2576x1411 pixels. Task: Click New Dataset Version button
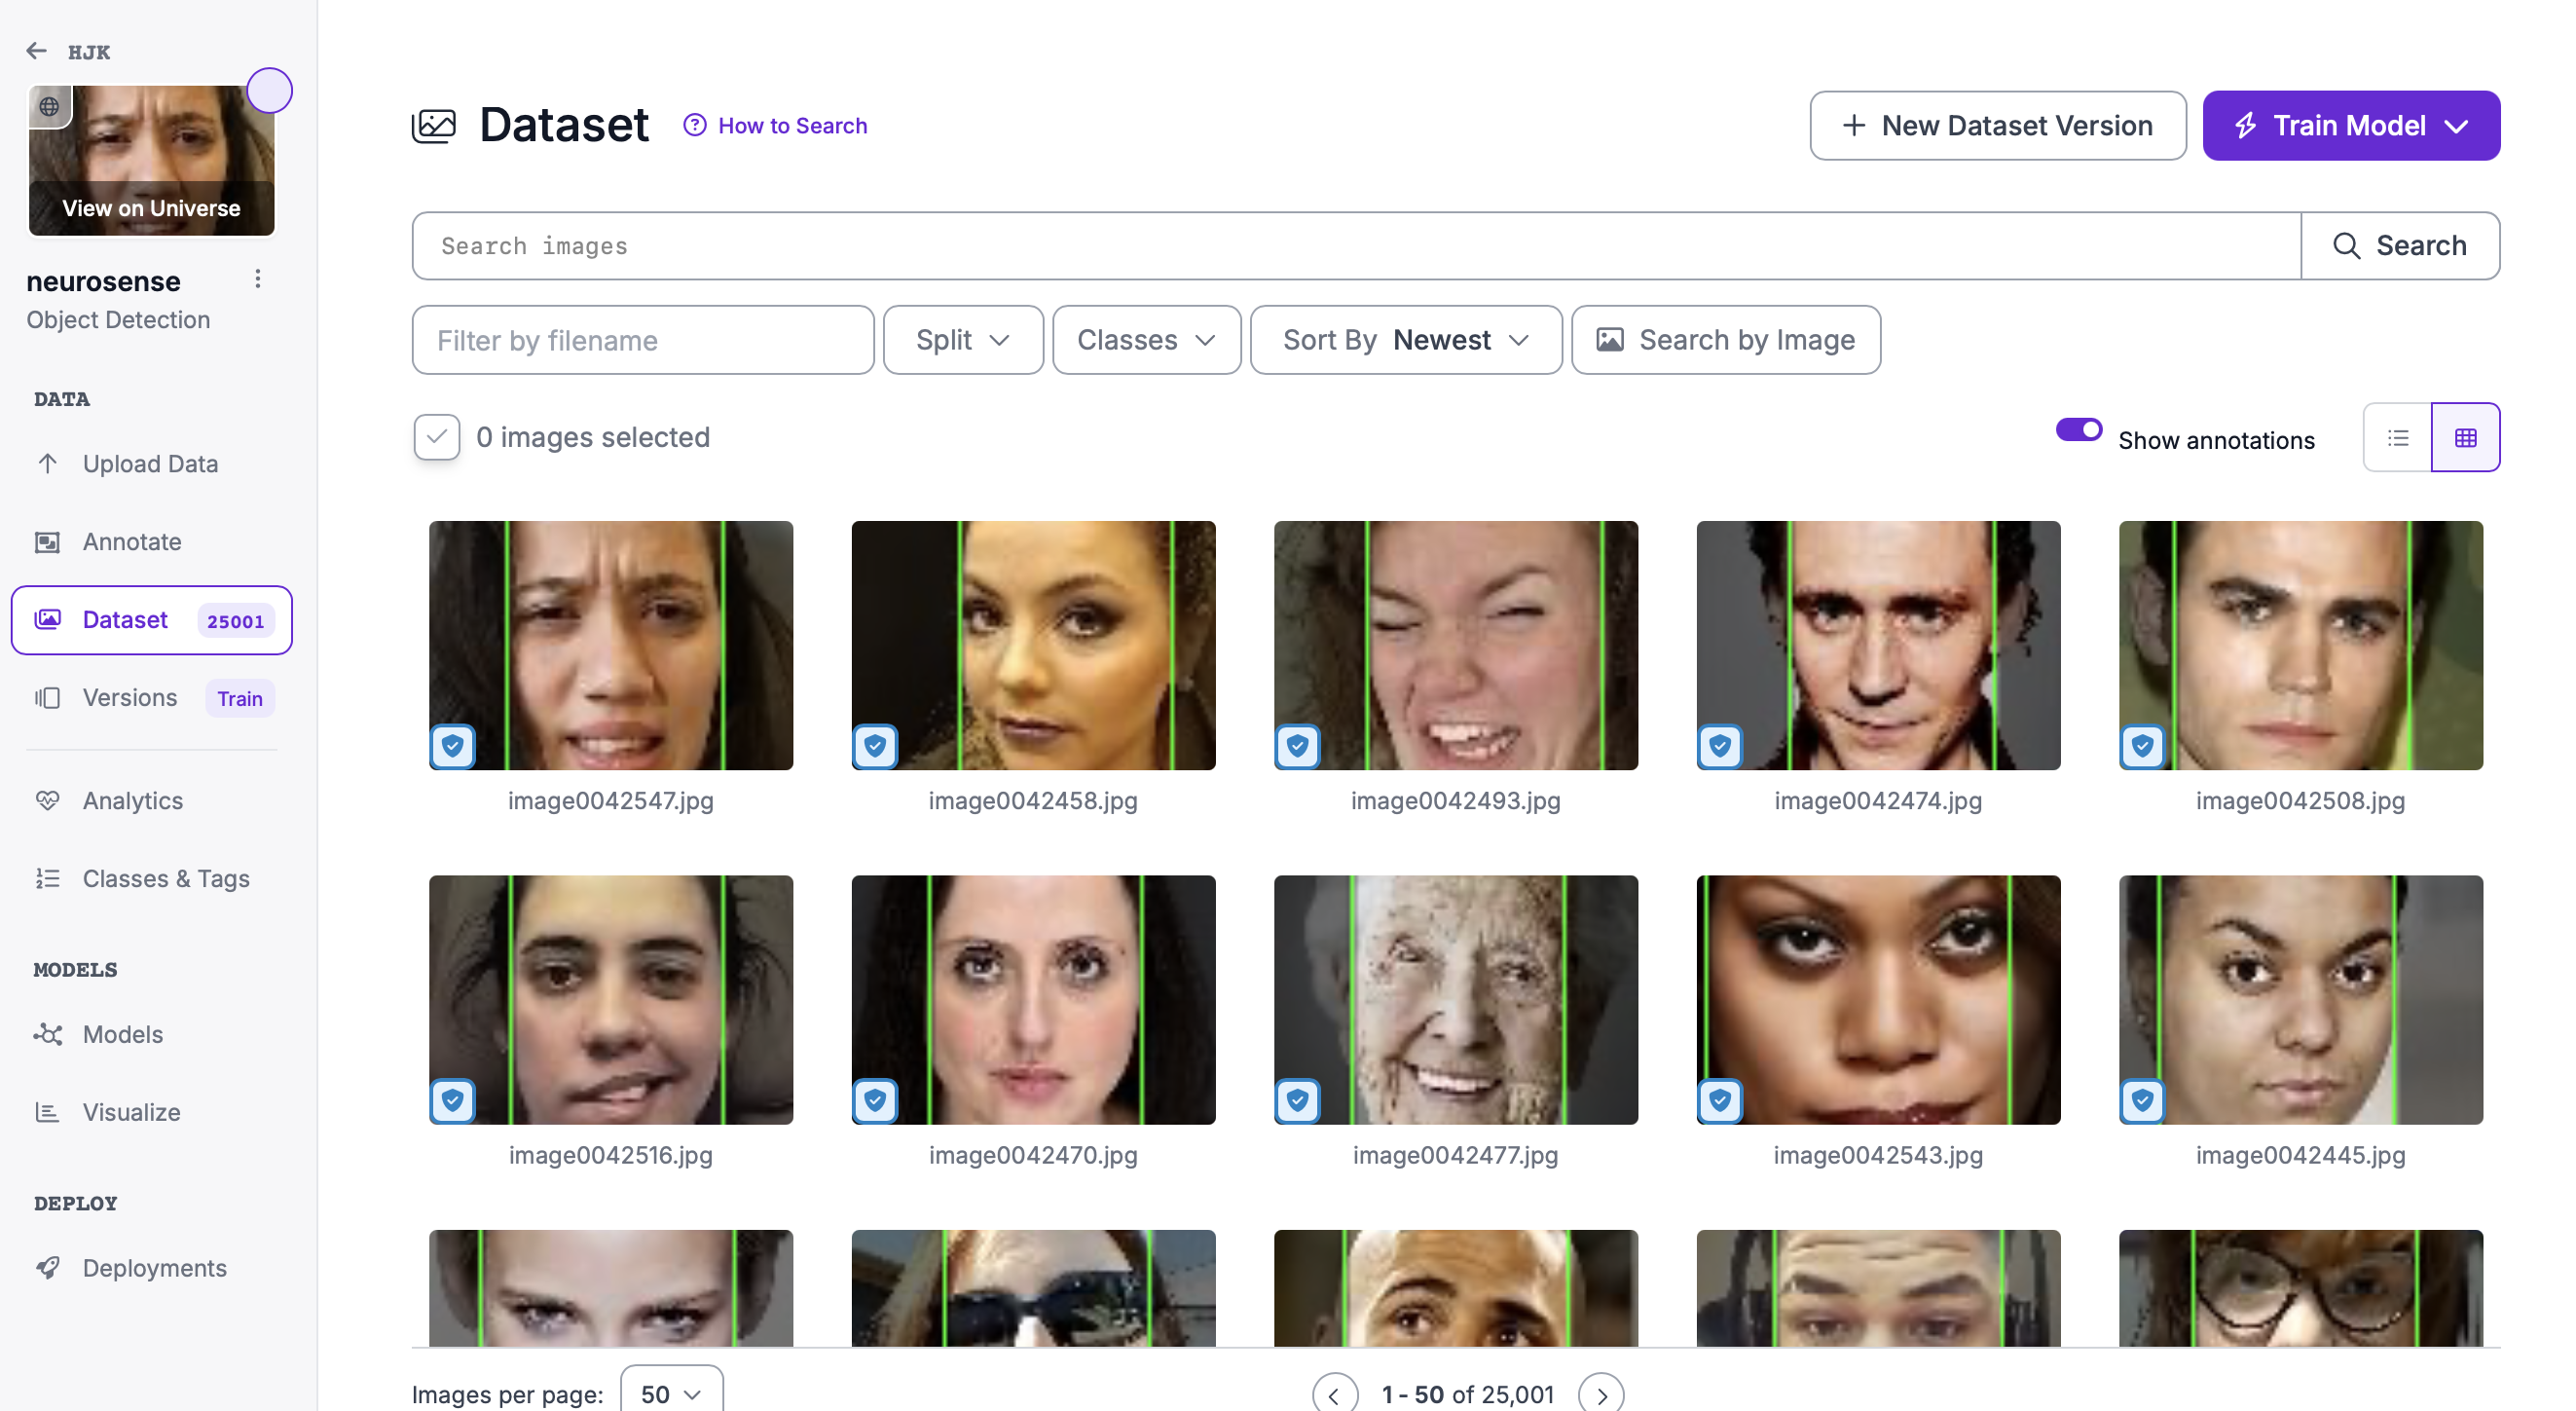click(1997, 125)
